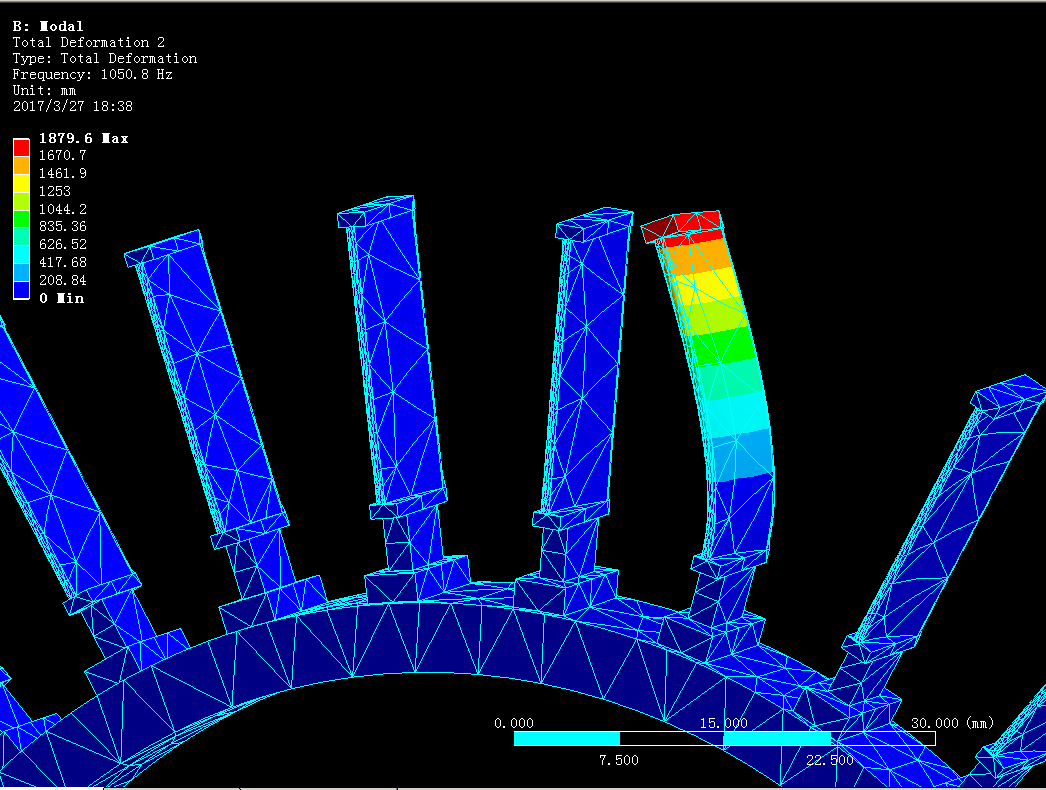Select the Total Deformation 2 label
This screenshot has height=790, width=1046.
(x=88, y=42)
